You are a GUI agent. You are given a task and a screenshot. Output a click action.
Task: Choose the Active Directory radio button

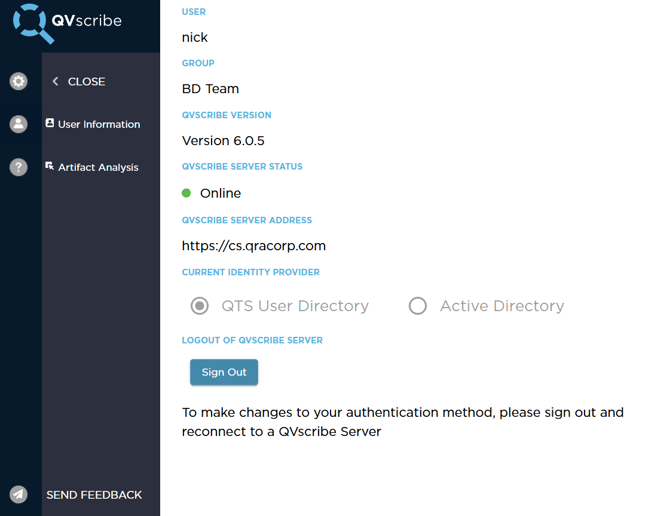click(418, 306)
